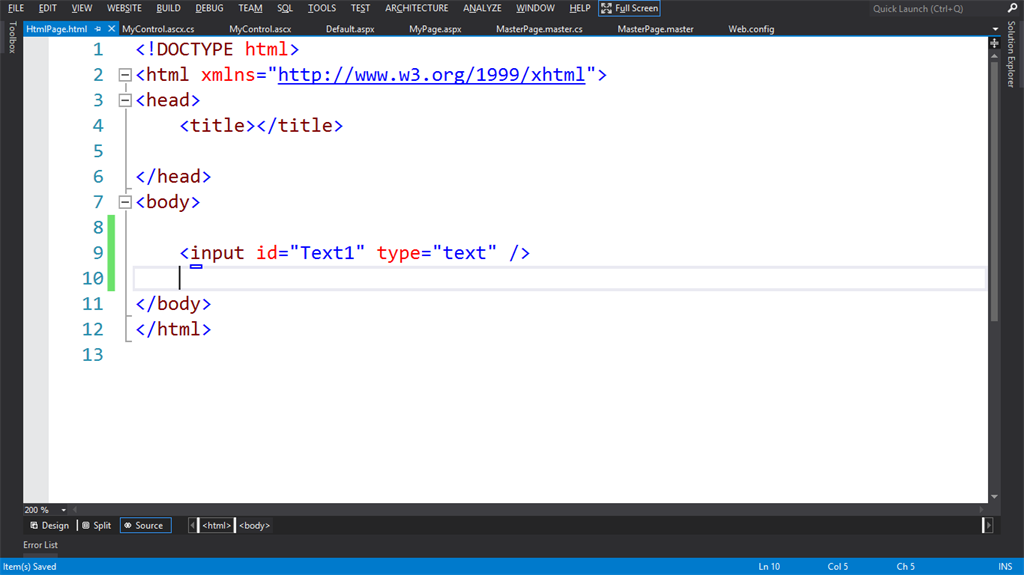Click the INS indicator in status bar
Image resolution: width=1024 pixels, height=575 pixels.
click(1005, 567)
